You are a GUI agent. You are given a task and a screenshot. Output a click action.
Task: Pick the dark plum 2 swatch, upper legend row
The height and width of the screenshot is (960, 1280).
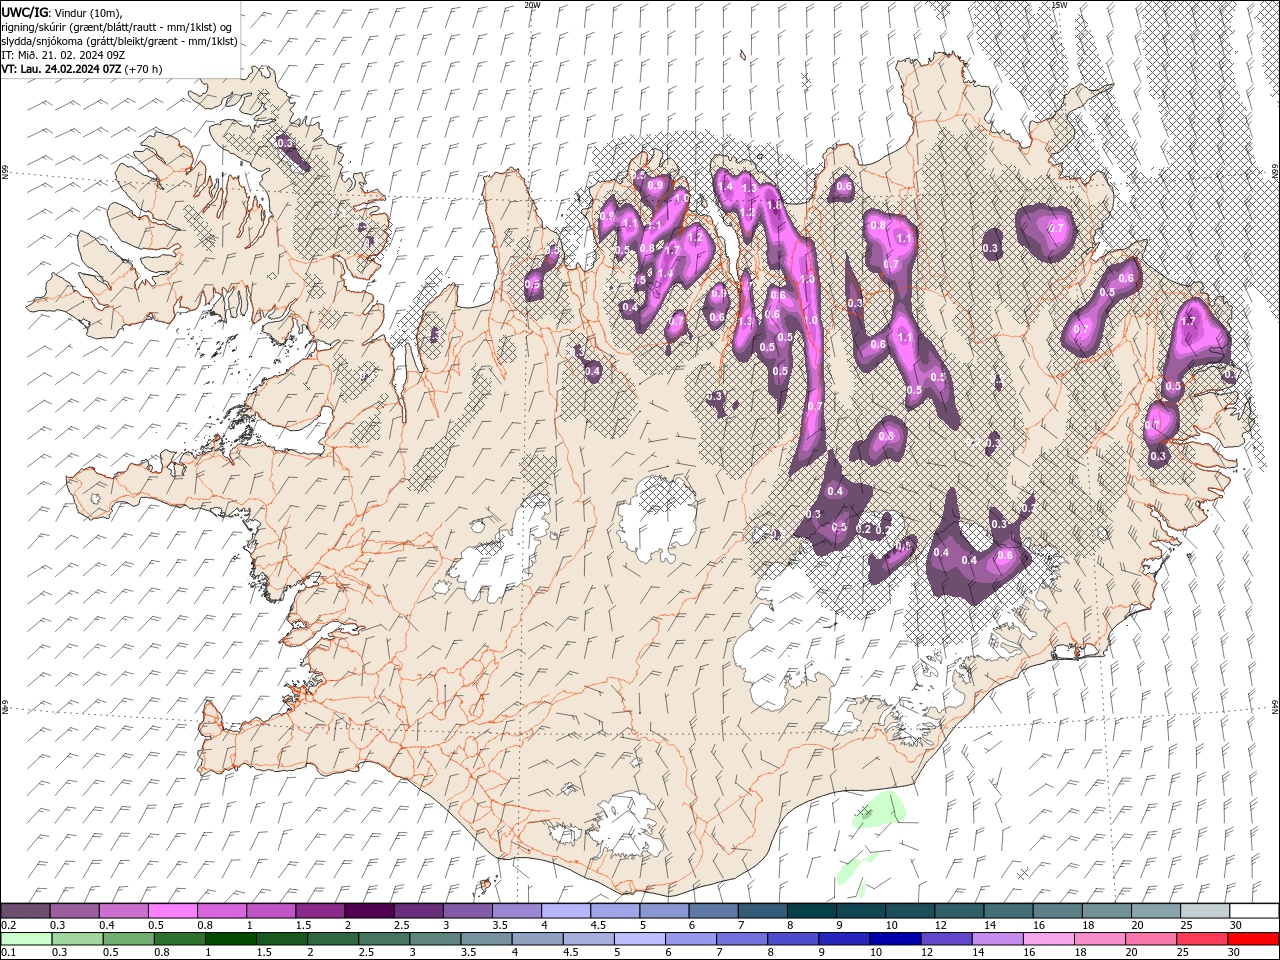click(x=369, y=911)
